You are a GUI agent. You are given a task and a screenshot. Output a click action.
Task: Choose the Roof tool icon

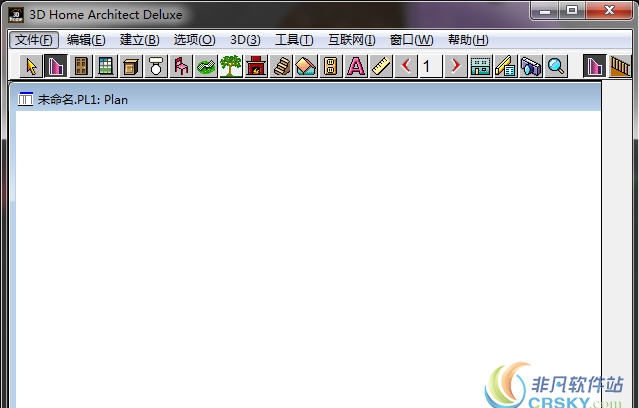pyautogui.click(x=306, y=66)
